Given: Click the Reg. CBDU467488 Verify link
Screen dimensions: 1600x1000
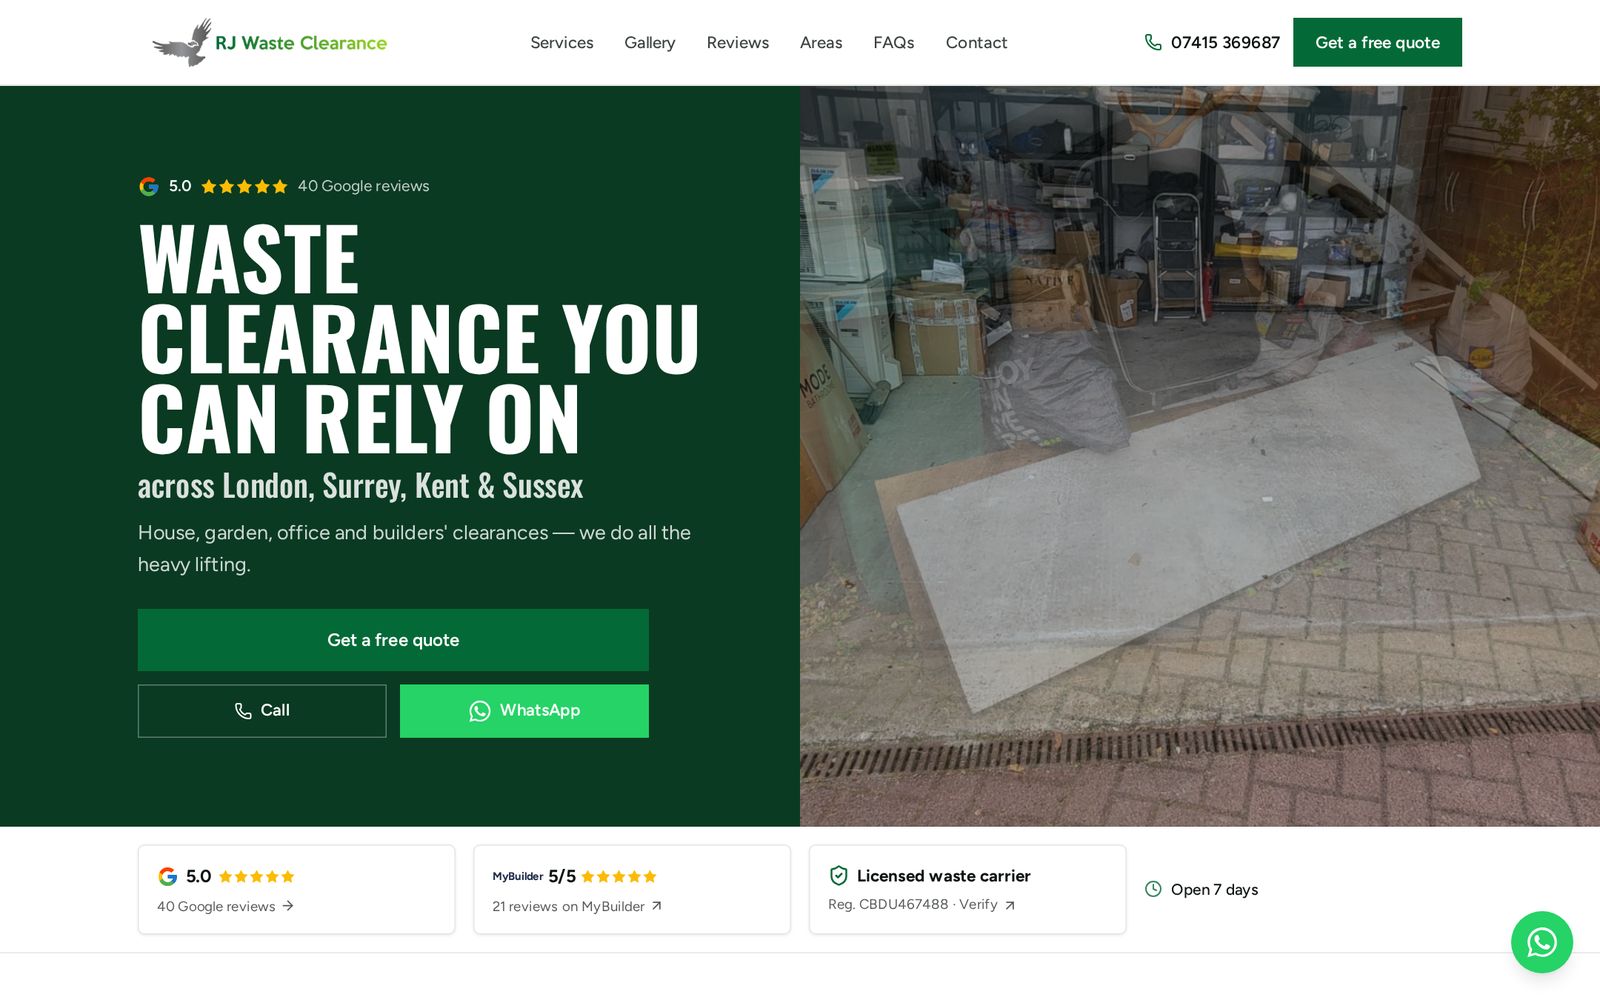Looking at the screenshot, I should (921, 905).
